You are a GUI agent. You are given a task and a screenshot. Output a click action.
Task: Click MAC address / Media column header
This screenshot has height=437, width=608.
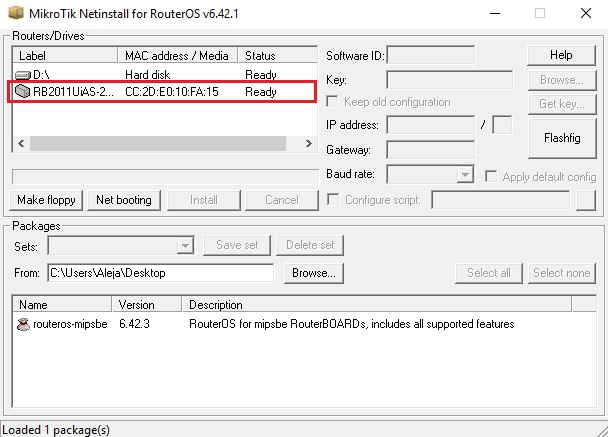tap(178, 55)
